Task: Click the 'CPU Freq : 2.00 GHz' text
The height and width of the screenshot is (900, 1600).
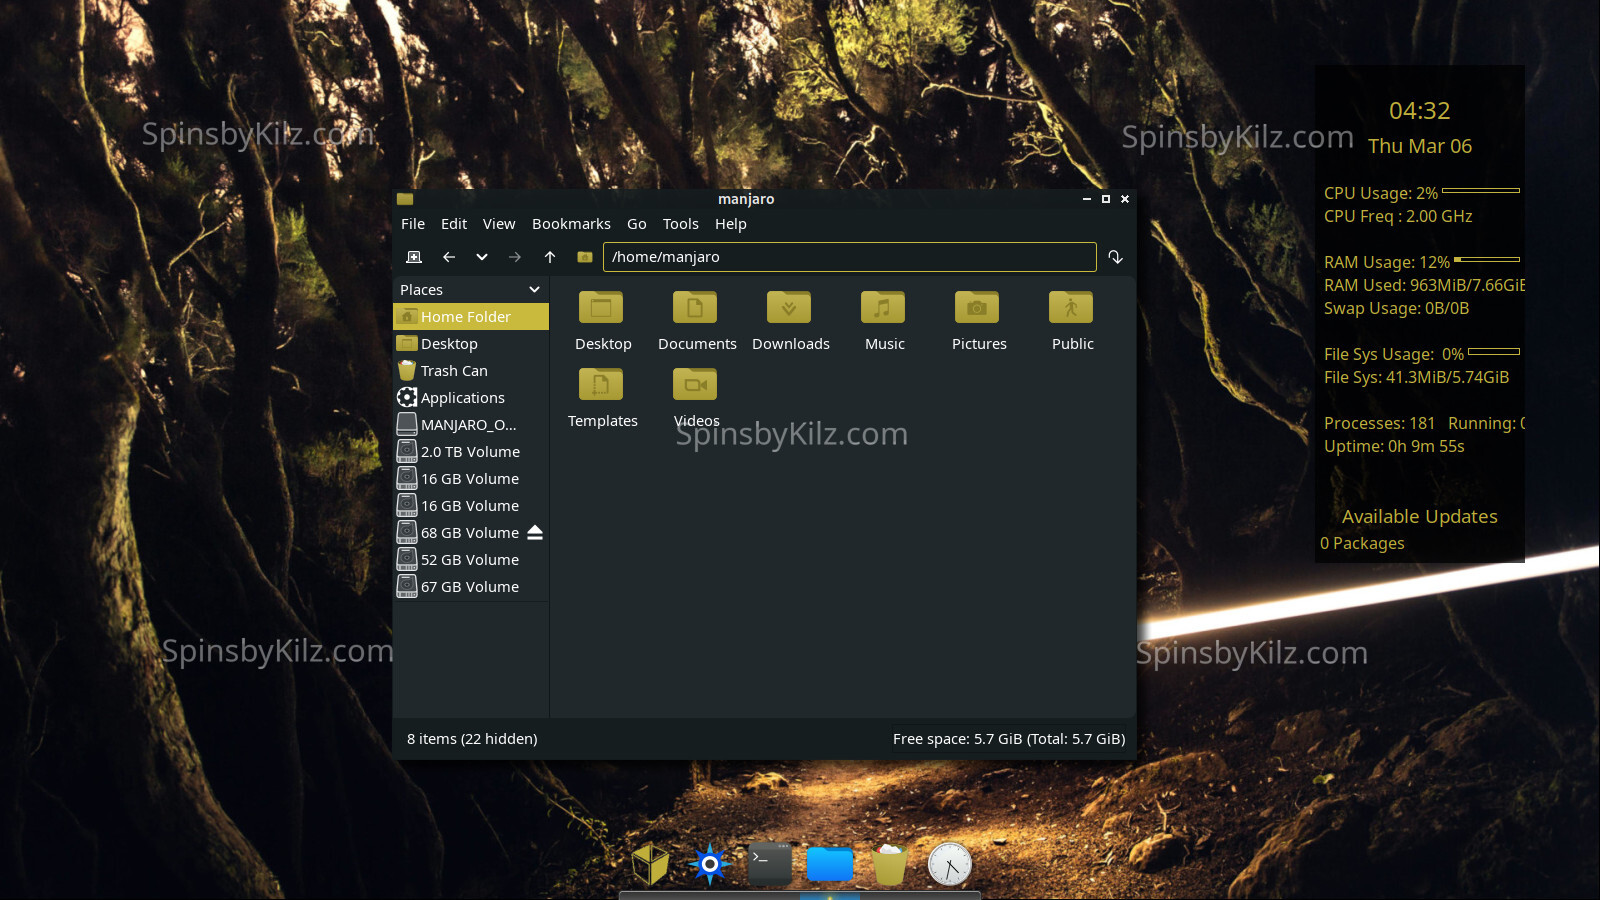Action: pyautogui.click(x=1398, y=217)
